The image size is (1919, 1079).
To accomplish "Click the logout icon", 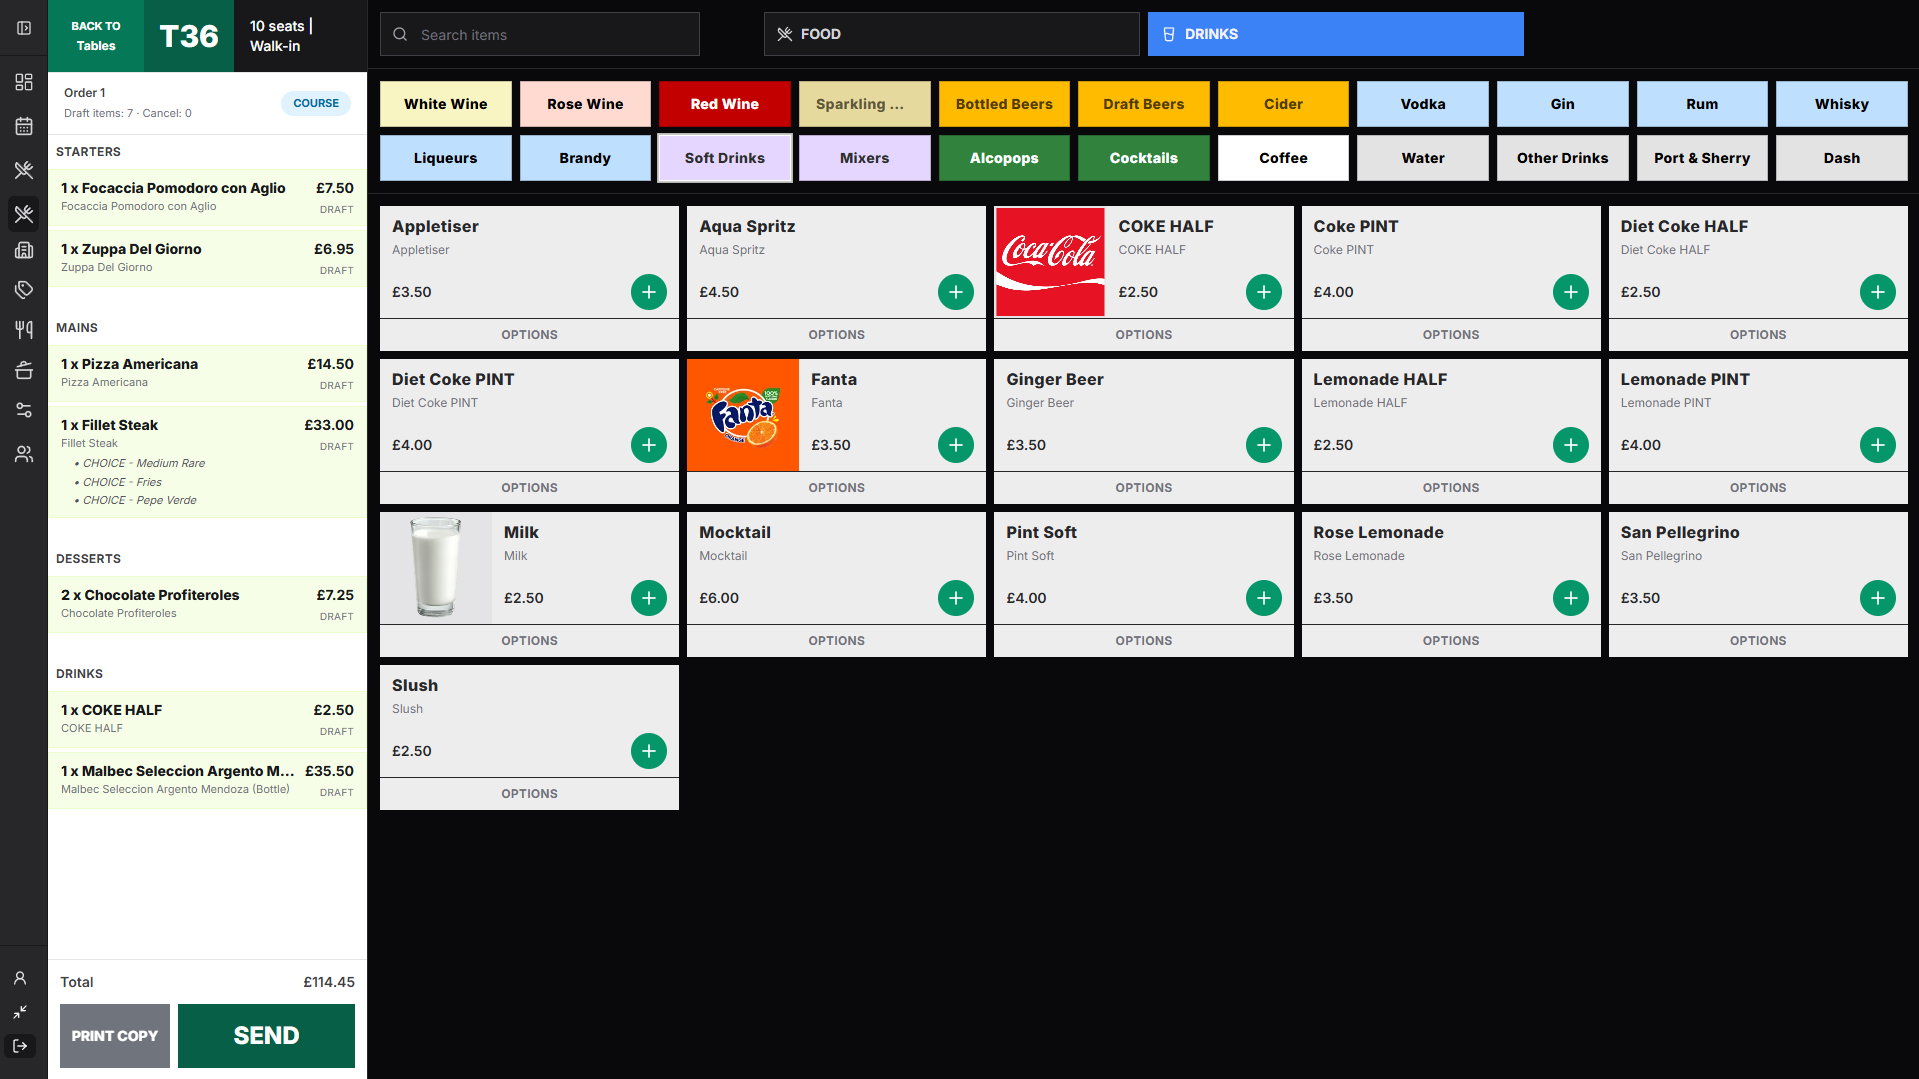I will click(20, 1046).
